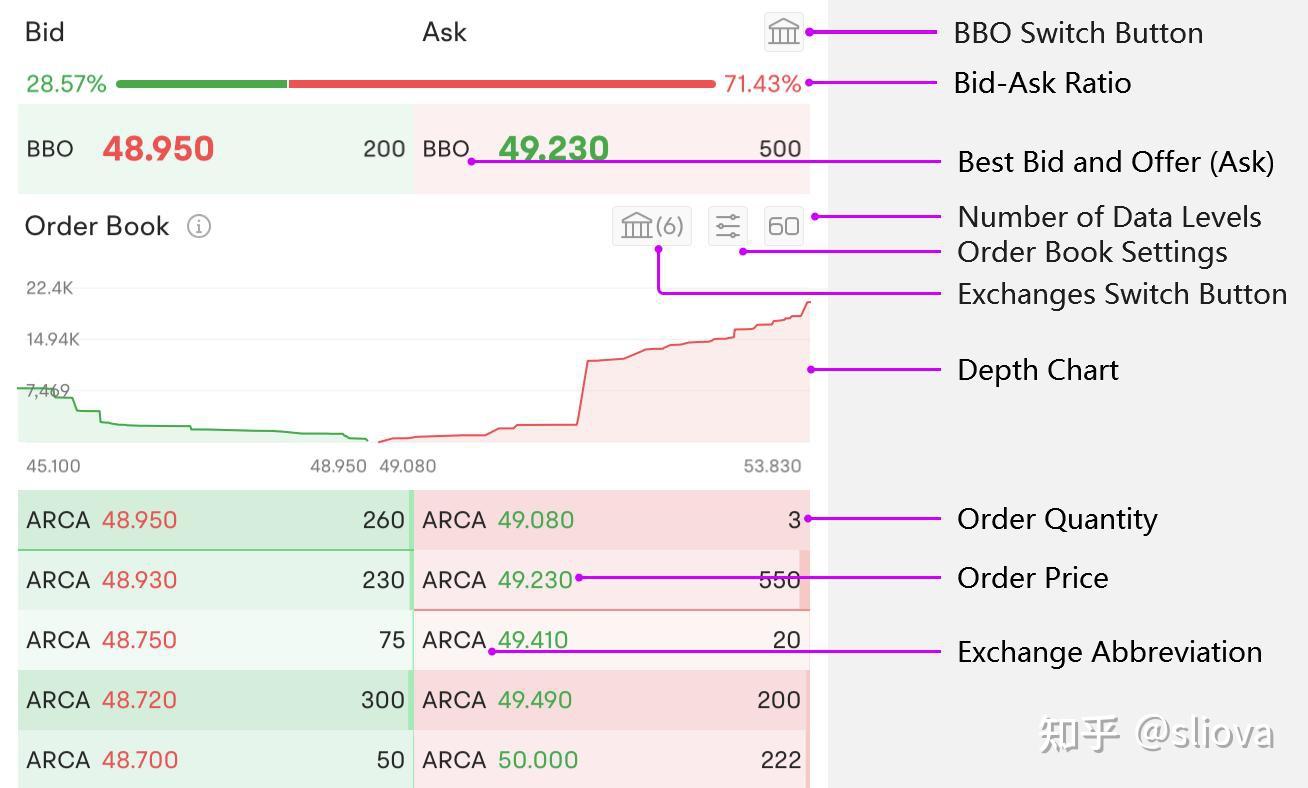
Task: Choose the ARCA 49.410 ask row
Action: click(x=610, y=640)
